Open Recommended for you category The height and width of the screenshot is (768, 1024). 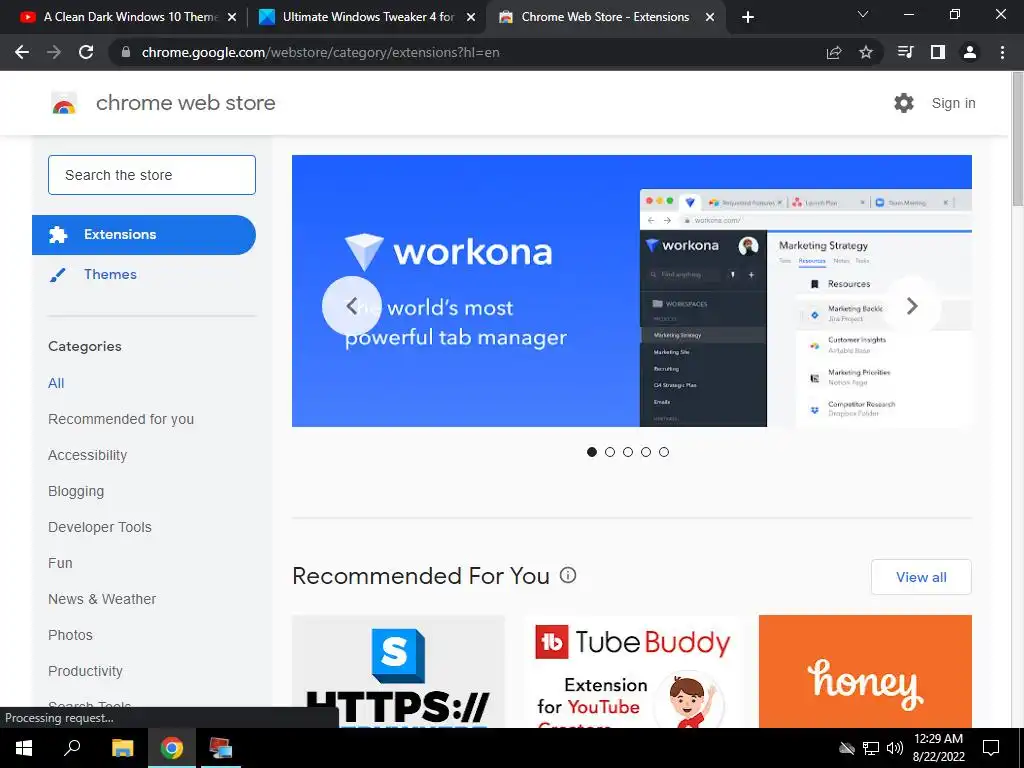click(121, 419)
